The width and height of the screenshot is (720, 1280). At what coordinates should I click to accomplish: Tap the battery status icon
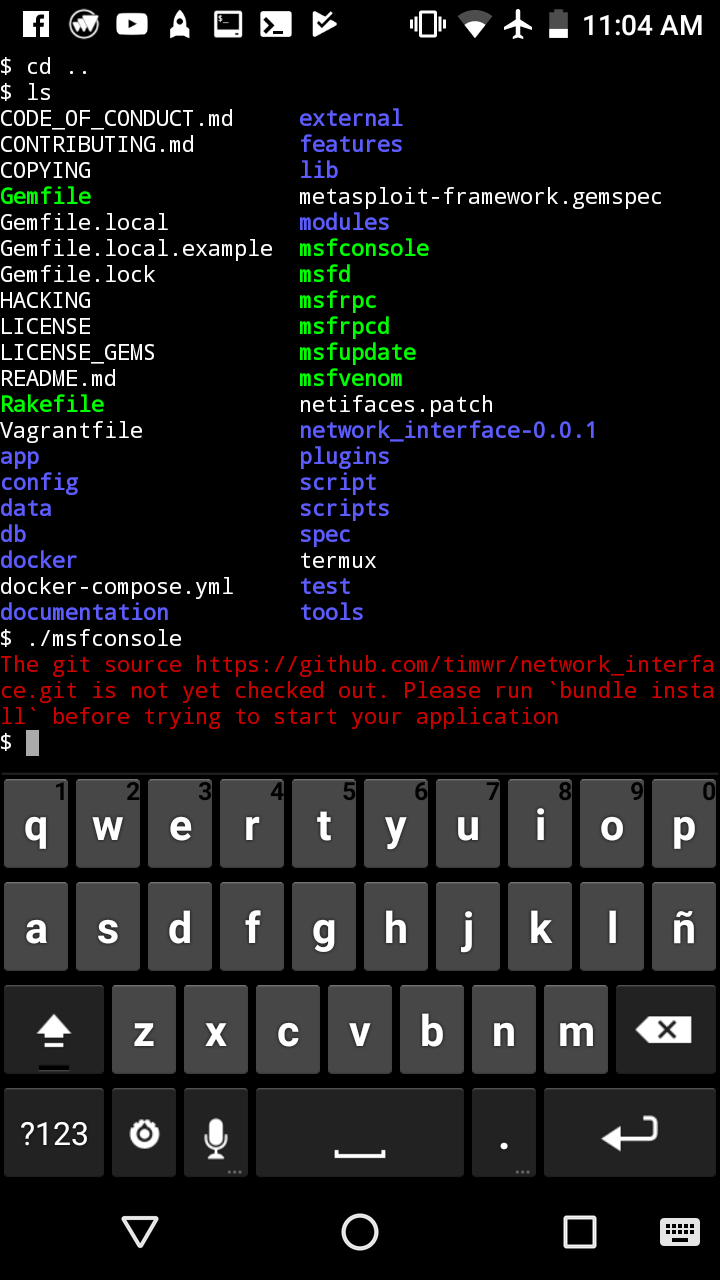(559, 25)
